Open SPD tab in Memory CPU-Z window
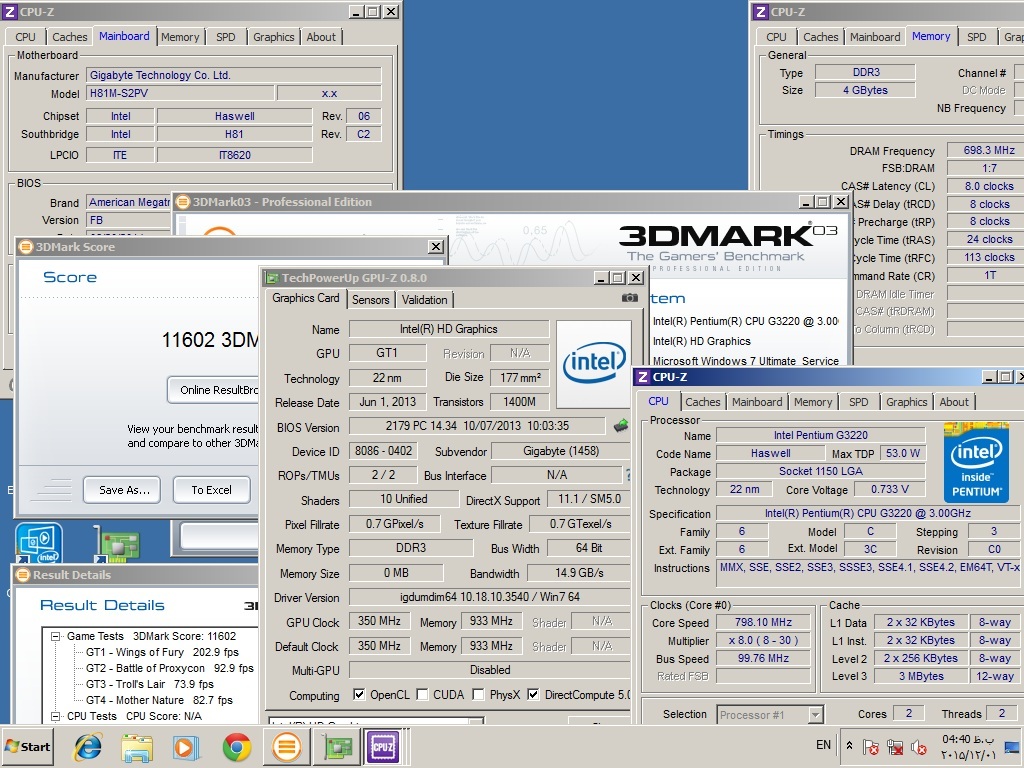The width and height of the screenshot is (1024, 768). (976, 37)
